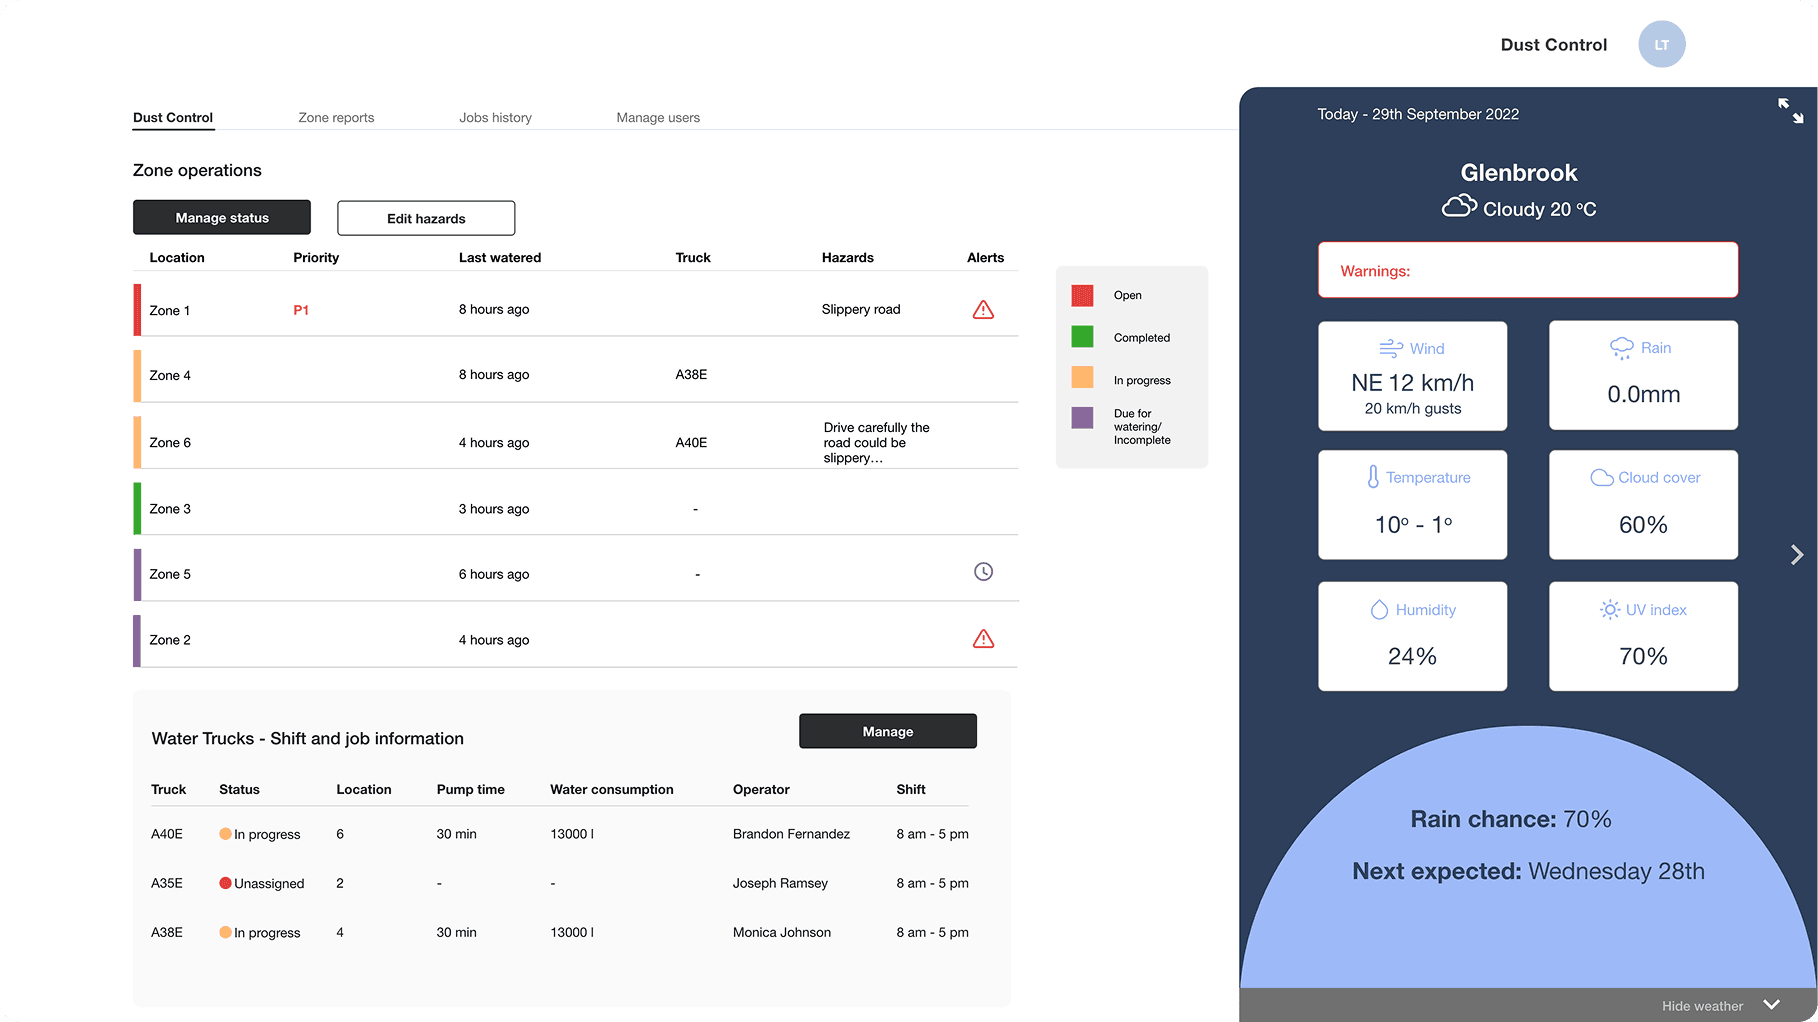Open the LT user avatar
Screen dimensions: 1818x1022
(1661, 45)
